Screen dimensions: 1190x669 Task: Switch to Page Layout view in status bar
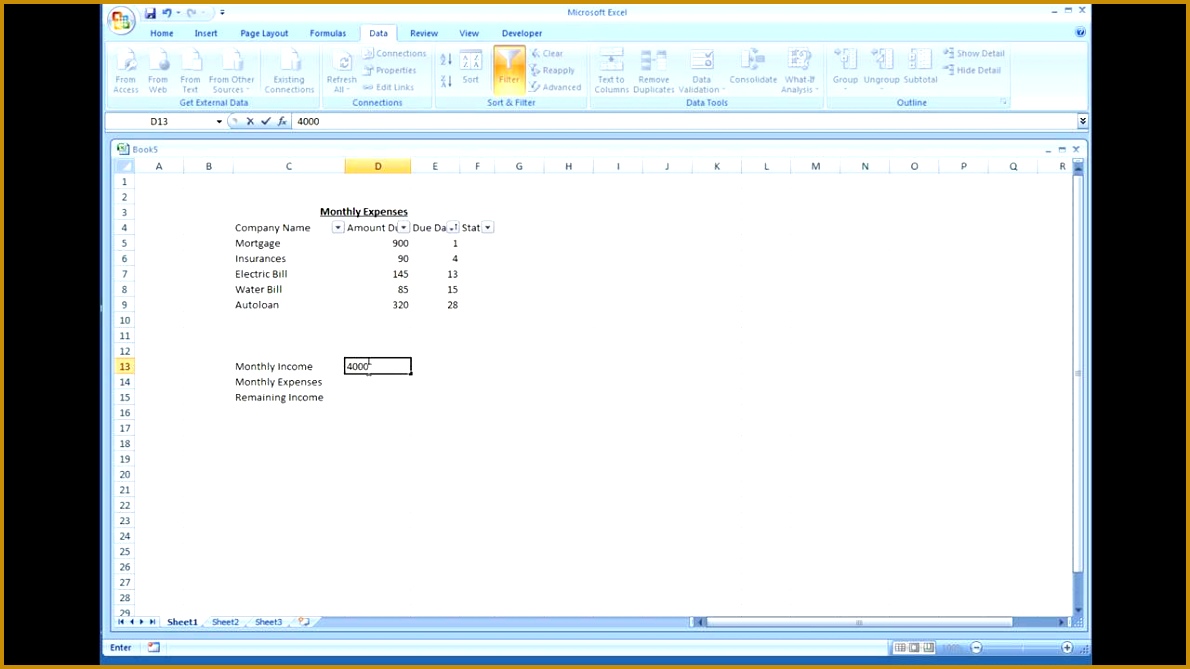[x=914, y=647]
